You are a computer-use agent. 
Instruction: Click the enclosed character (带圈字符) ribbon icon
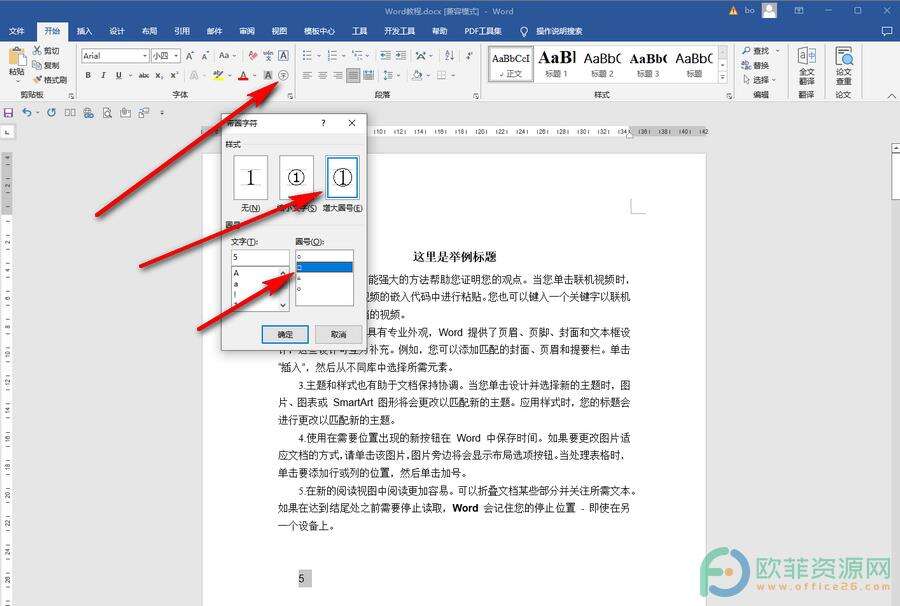tap(283, 75)
